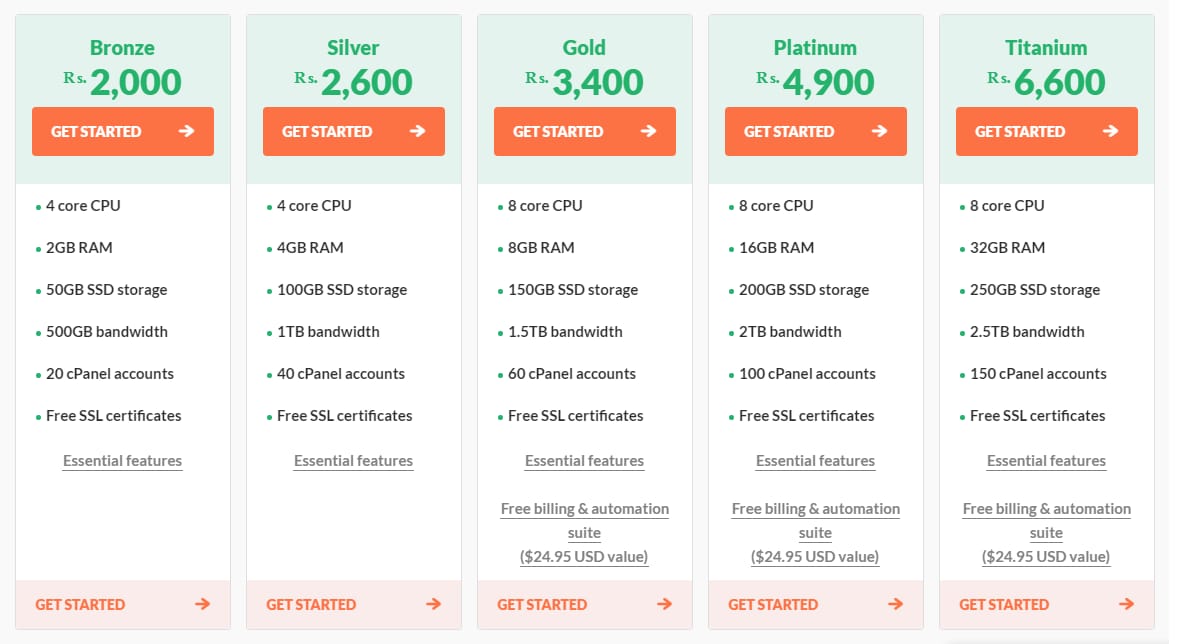Click the arrow icon in Silver top button
Image resolution: width=1191 pixels, height=644 pixels.
pyautogui.click(x=417, y=131)
